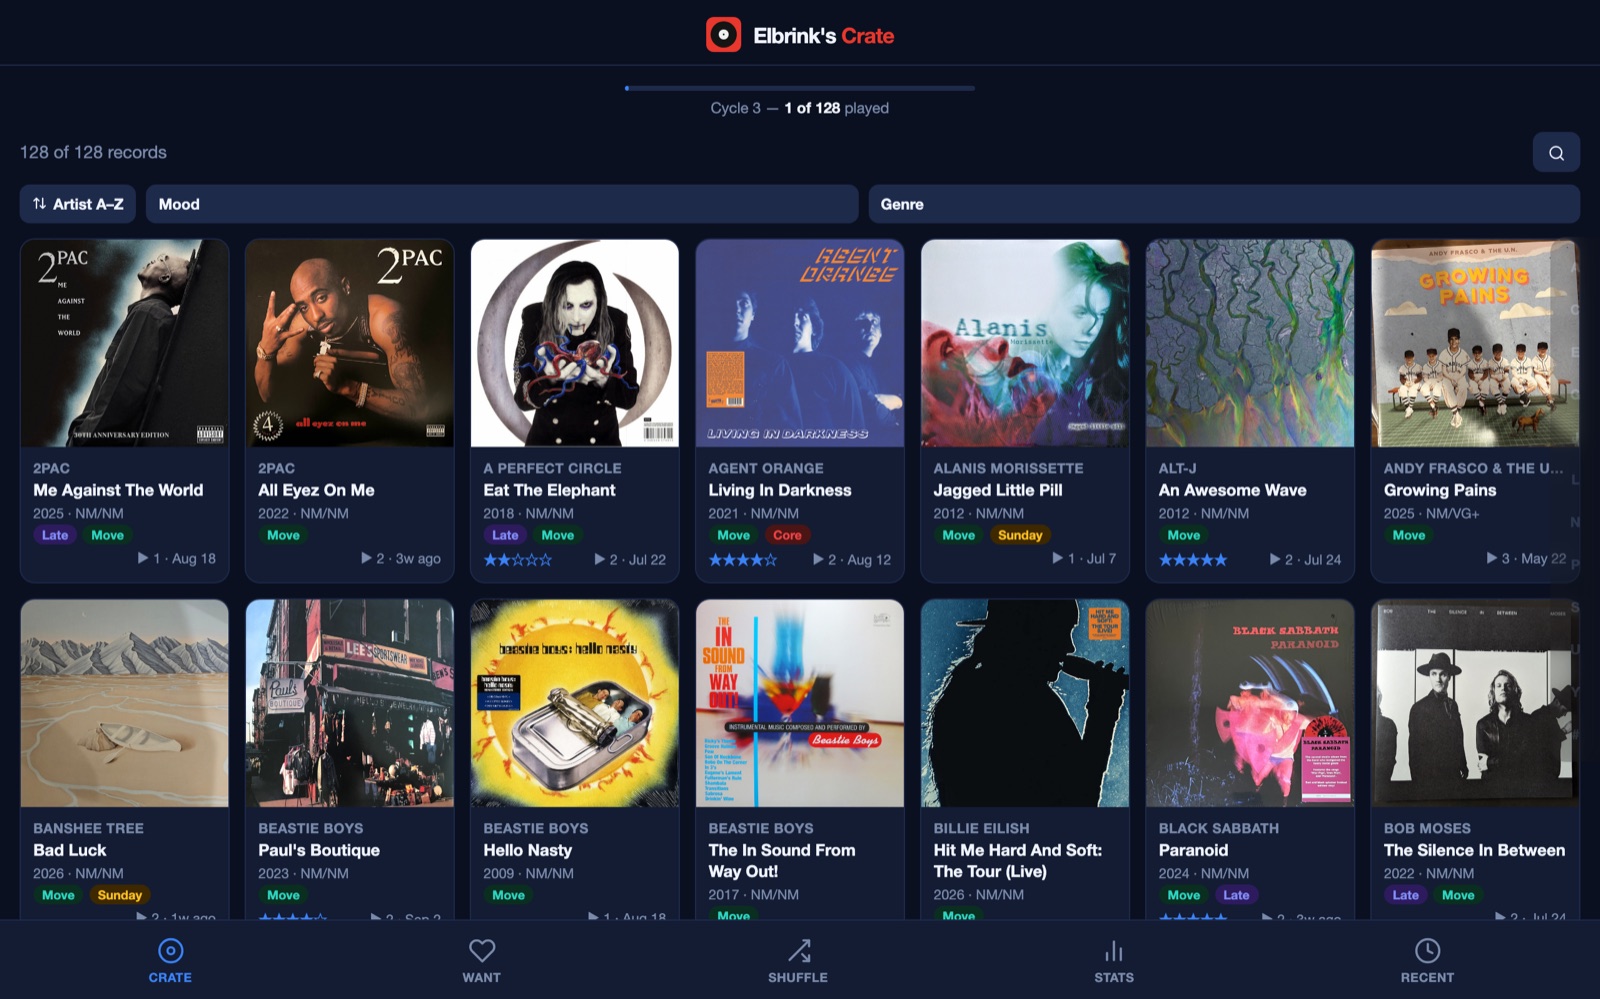This screenshot has width=1600, height=999.
Task: Open Jagged Little Pill album cover
Action: coord(1025,343)
